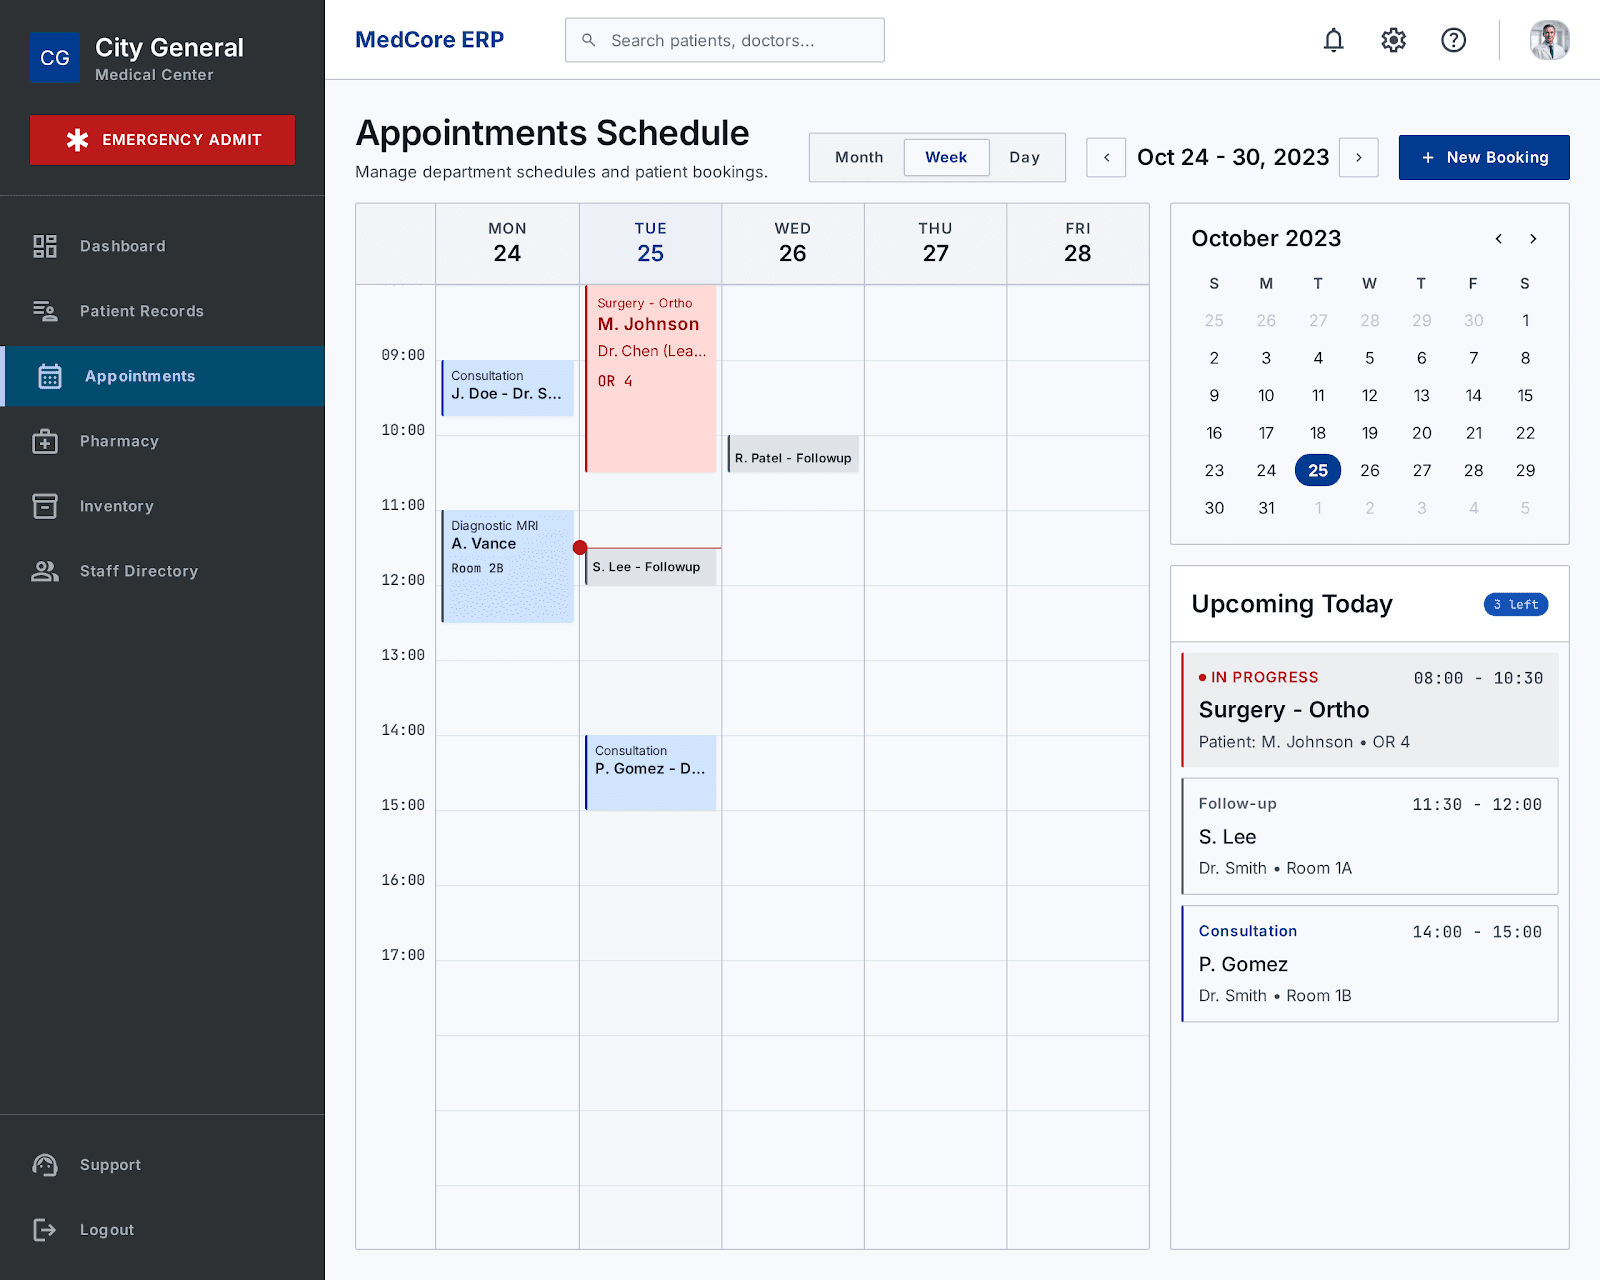This screenshot has width=1600, height=1280.
Task: Click the Emergency Admit button
Action: coord(162,140)
